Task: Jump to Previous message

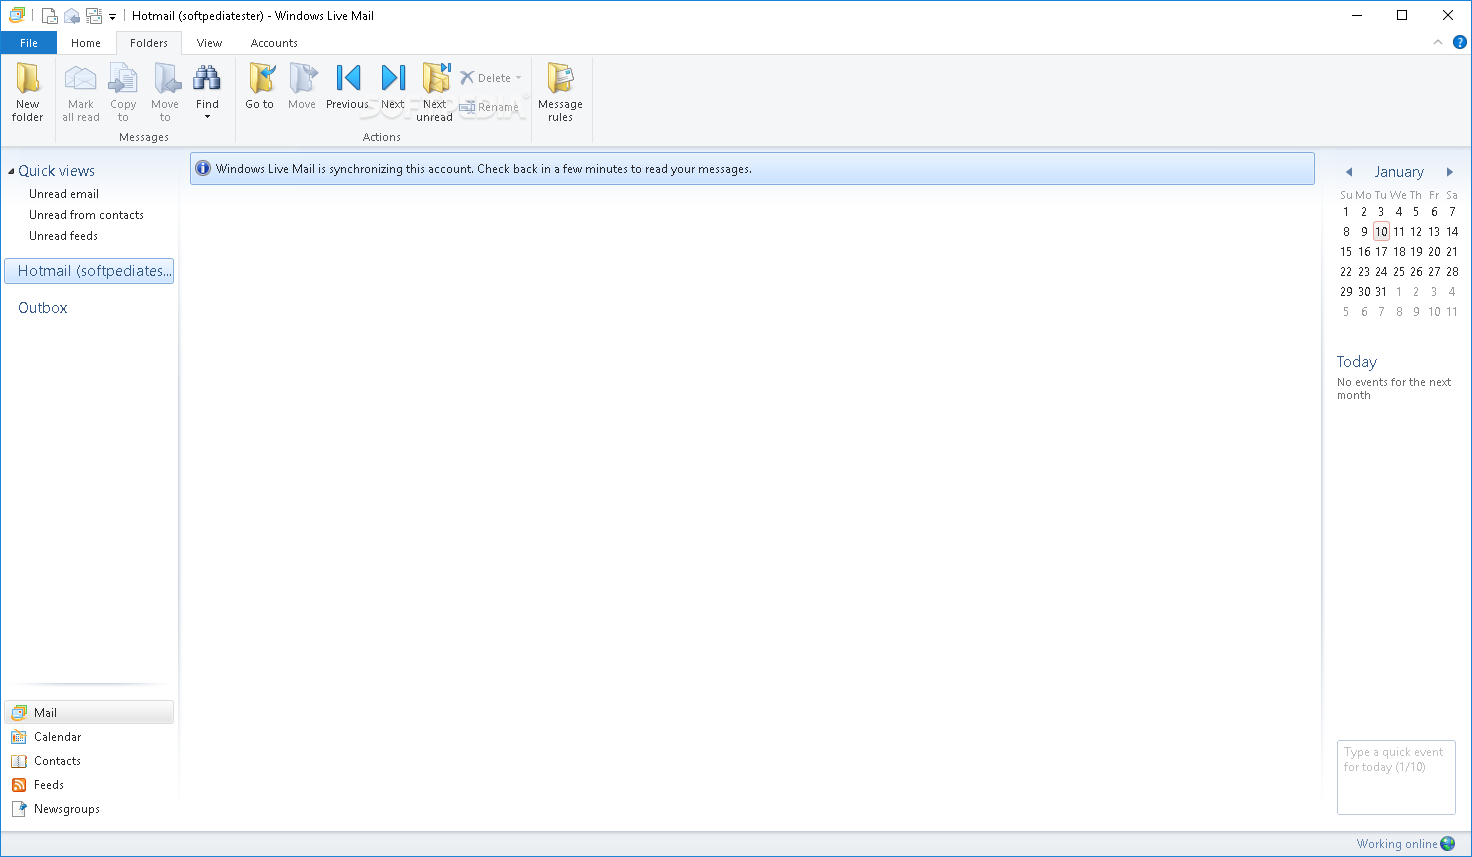Action: (347, 86)
